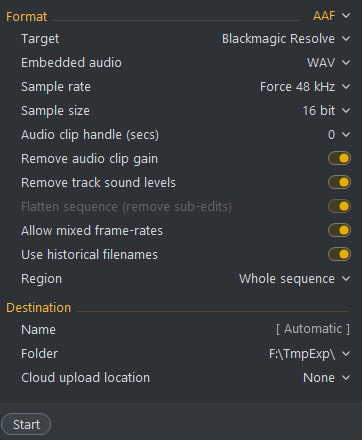Screen dimensions: 362x440
Task: Open the Format AAF dropdown
Action: click(x=331, y=16)
